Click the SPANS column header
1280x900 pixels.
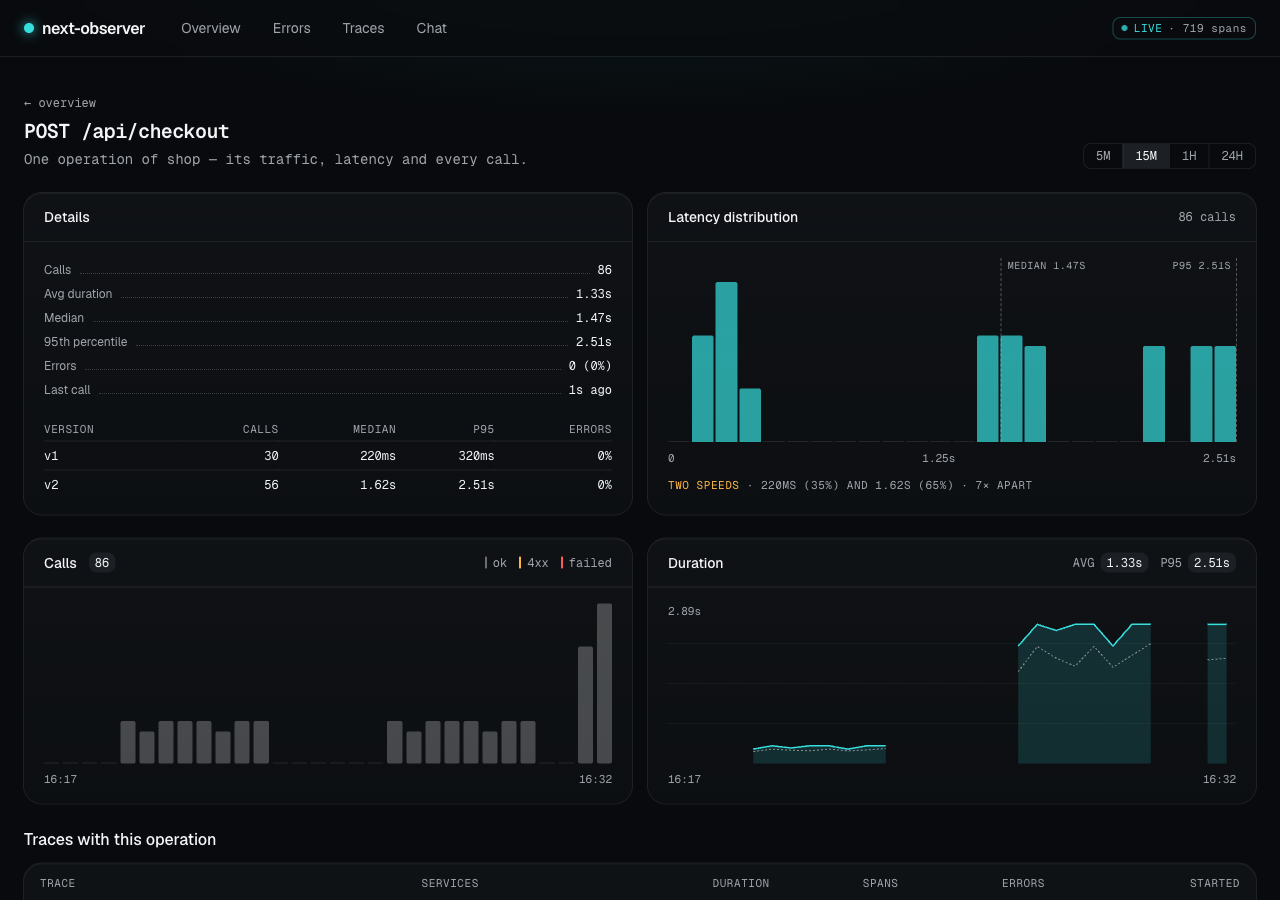[880, 883]
